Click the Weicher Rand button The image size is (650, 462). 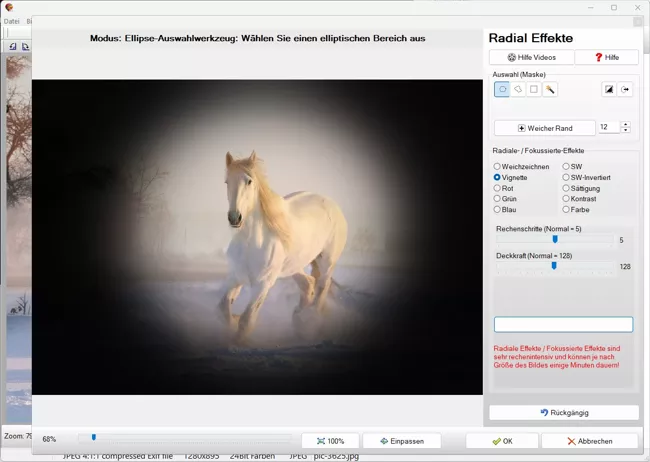tap(545, 128)
